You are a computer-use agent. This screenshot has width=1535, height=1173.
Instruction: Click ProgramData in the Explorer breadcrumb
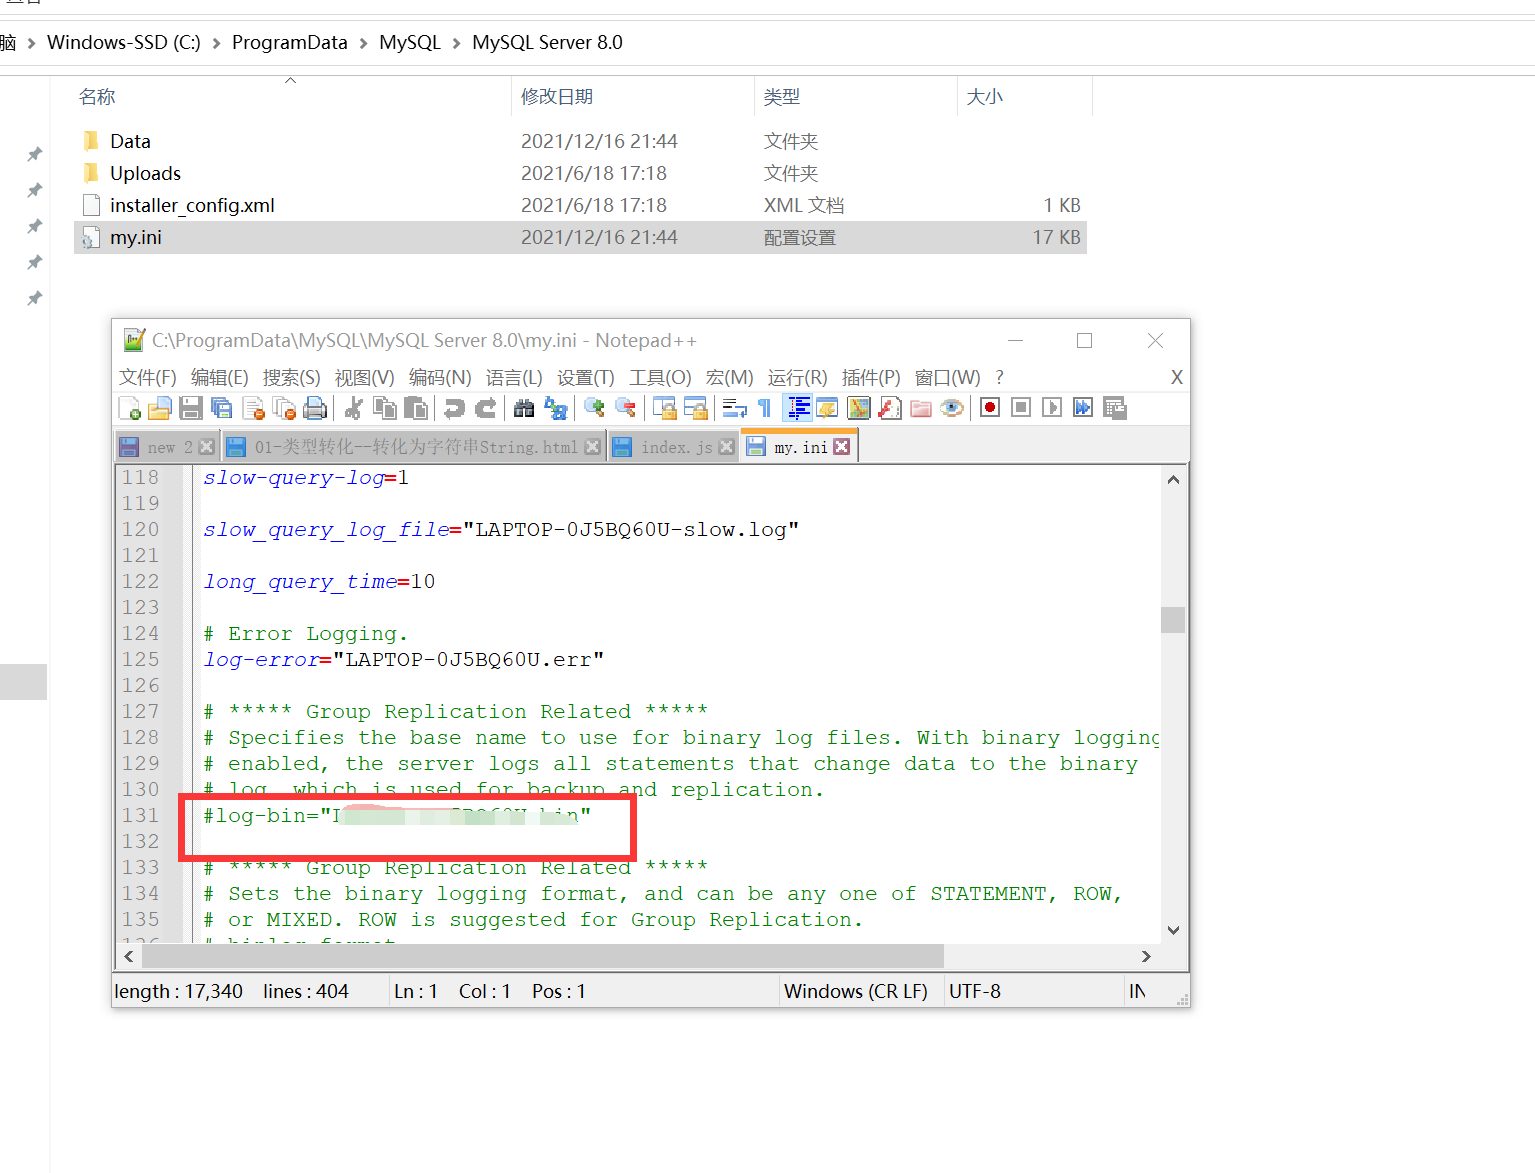click(x=290, y=42)
